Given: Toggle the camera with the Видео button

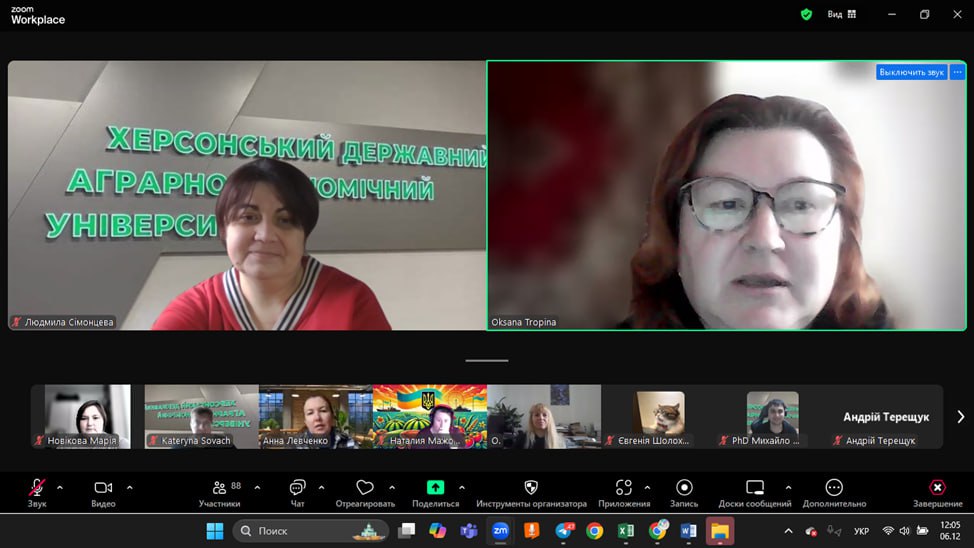Looking at the screenshot, I should pyautogui.click(x=103, y=493).
